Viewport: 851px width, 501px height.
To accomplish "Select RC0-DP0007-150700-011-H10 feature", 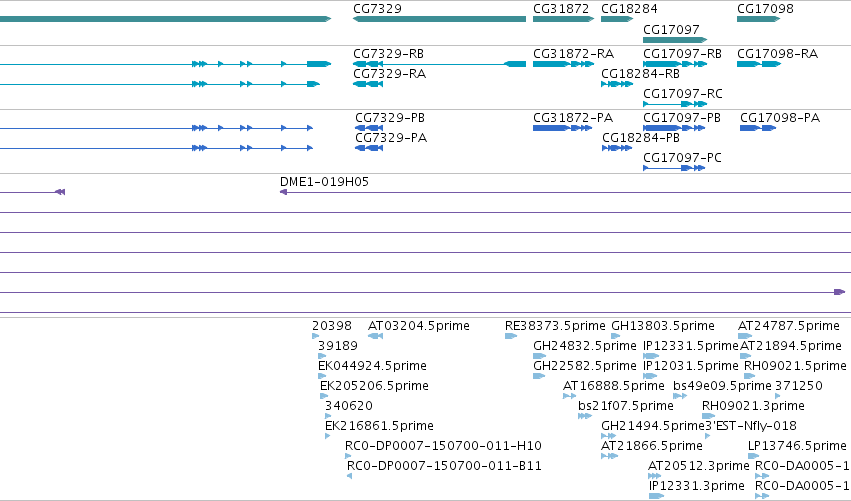I will point(348,456).
